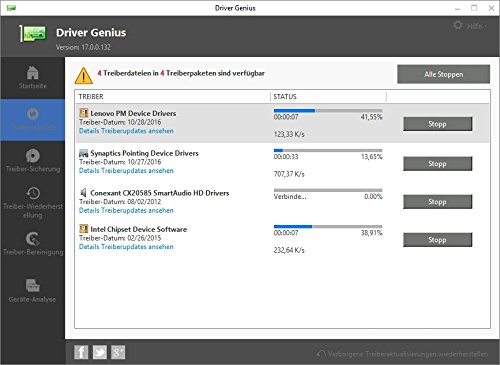
Task: View update details for Lenovo PM drivers
Action: coord(126,131)
